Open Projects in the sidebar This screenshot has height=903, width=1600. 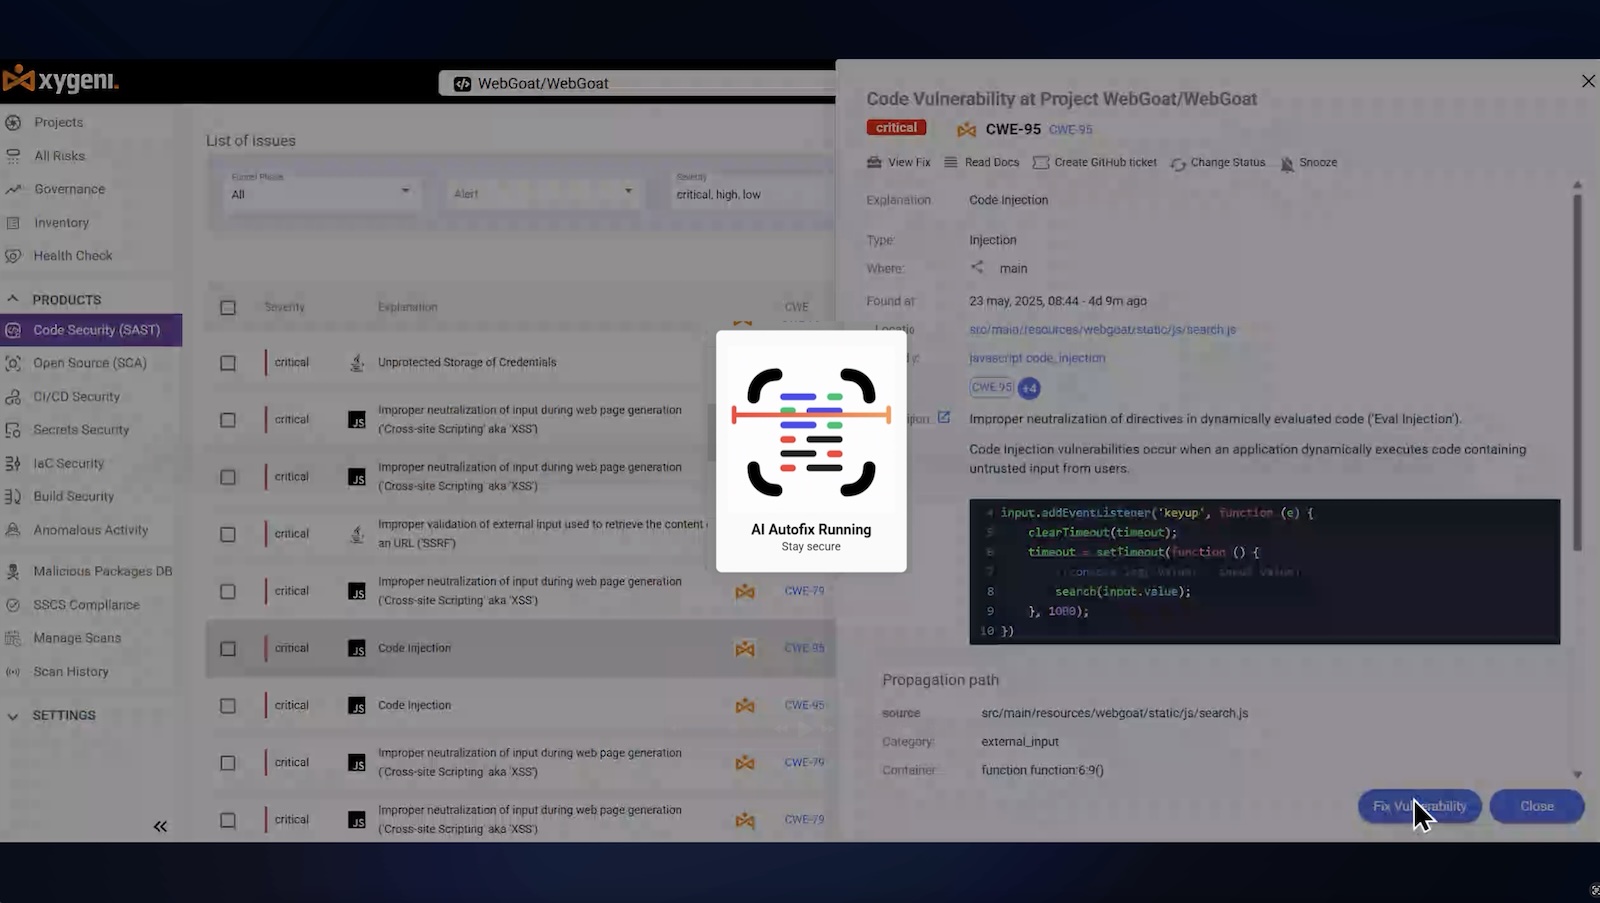pos(58,122)
